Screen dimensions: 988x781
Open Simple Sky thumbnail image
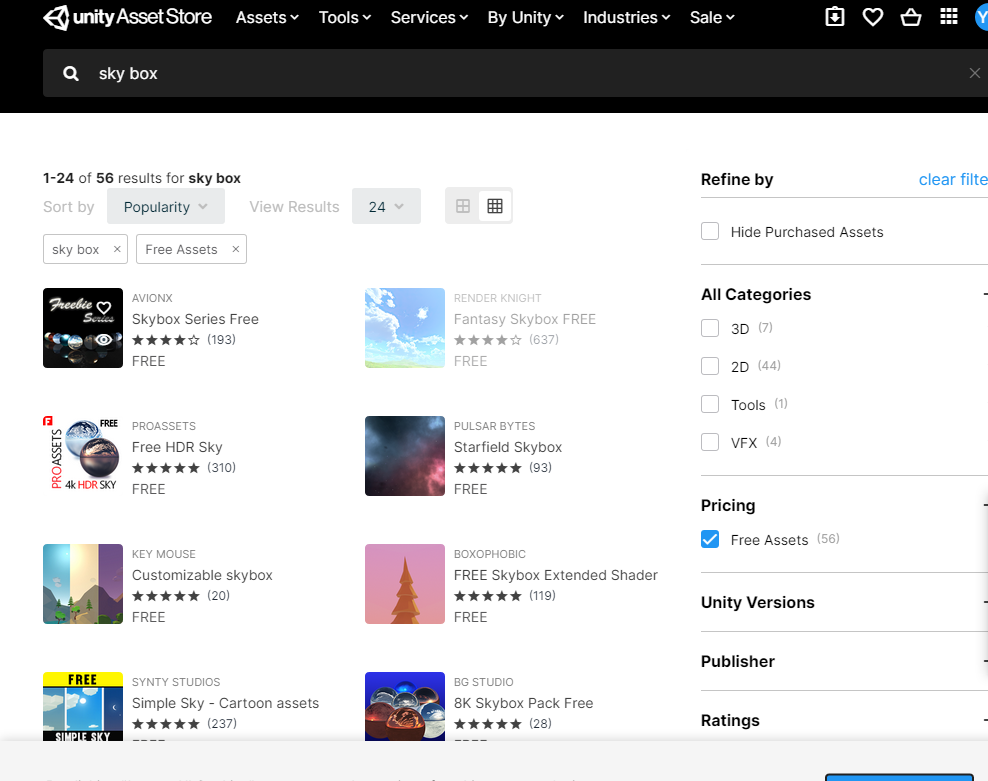pyautogui.click(x=83, y=706)
